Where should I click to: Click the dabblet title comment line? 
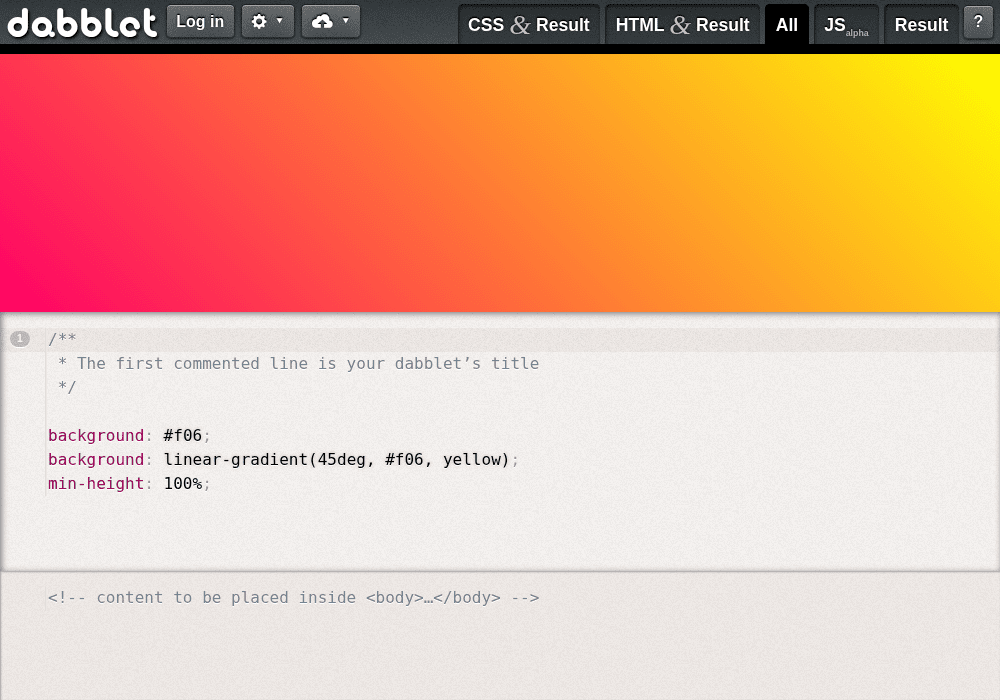click(x=298, y=363)
